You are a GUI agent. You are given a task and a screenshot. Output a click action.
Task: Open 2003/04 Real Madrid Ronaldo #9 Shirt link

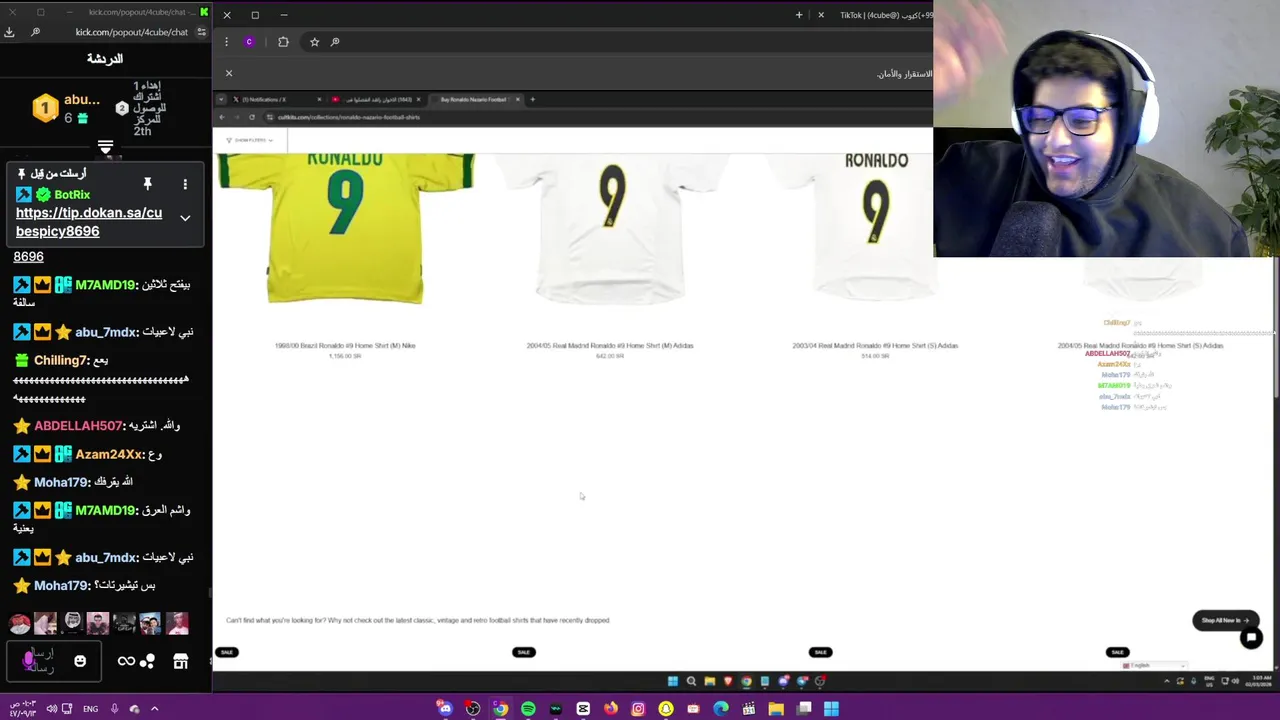coord(875,345)
